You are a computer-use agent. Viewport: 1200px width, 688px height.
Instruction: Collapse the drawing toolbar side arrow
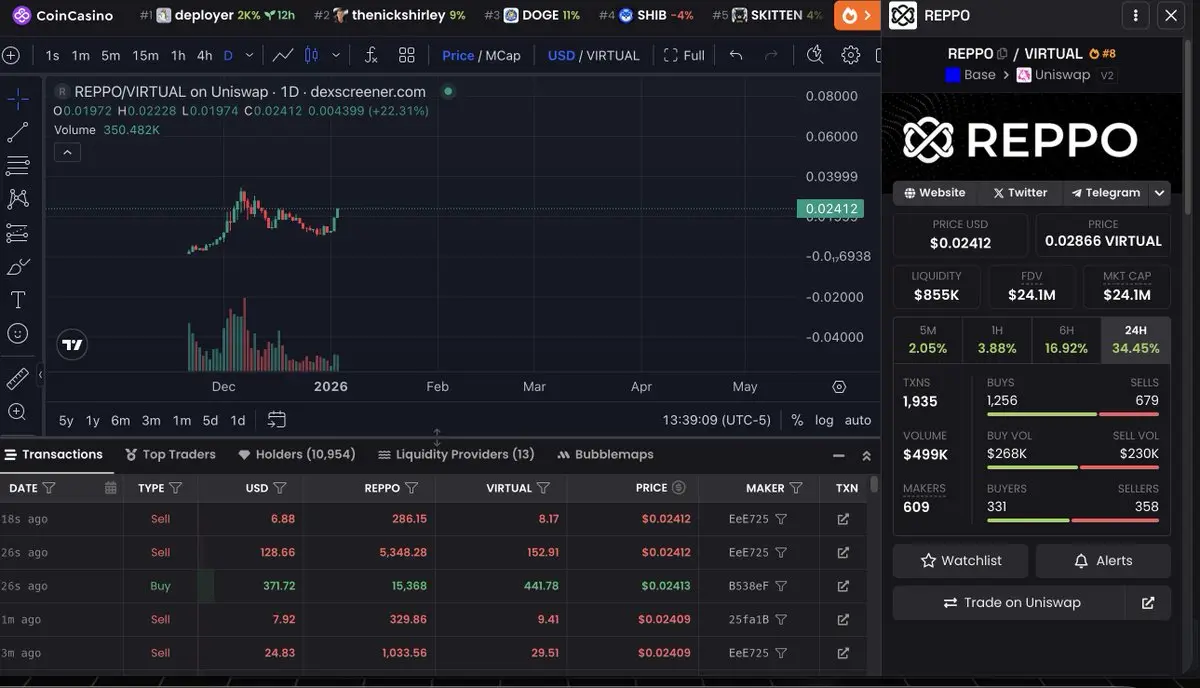[41, 375]
